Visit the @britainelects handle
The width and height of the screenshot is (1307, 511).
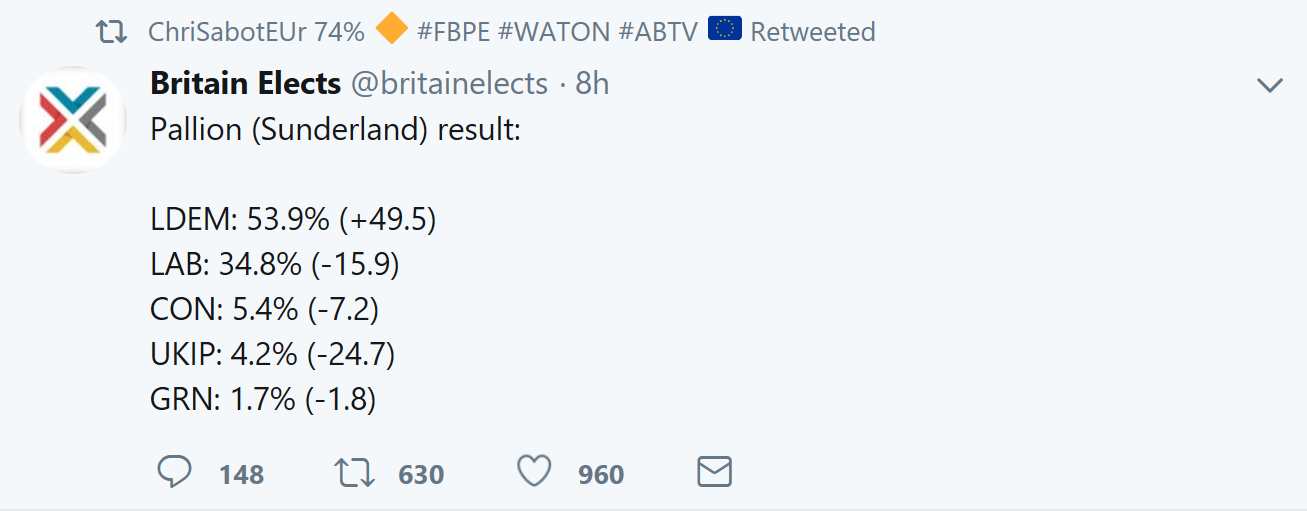[x=449, y=83]
